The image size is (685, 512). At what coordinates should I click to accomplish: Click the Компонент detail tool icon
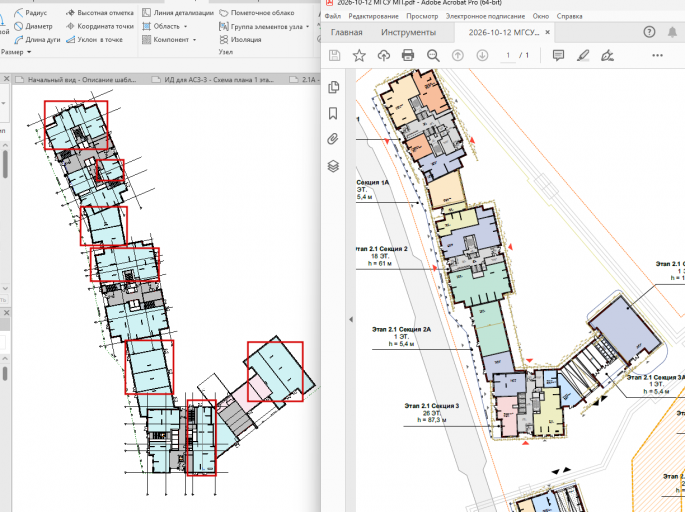point(147,40)
